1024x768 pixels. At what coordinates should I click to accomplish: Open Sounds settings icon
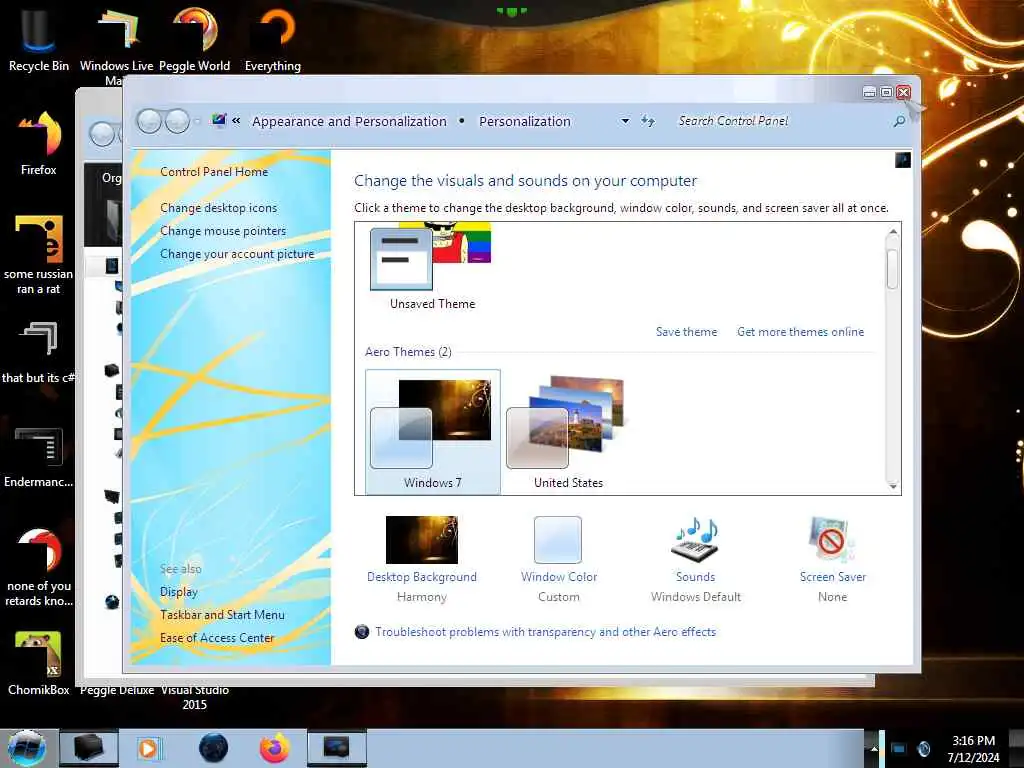tap(696, 540)
